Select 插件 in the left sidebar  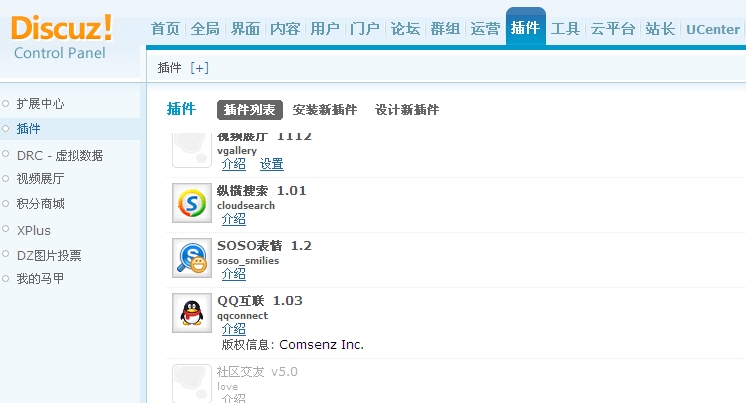[28, 128]
